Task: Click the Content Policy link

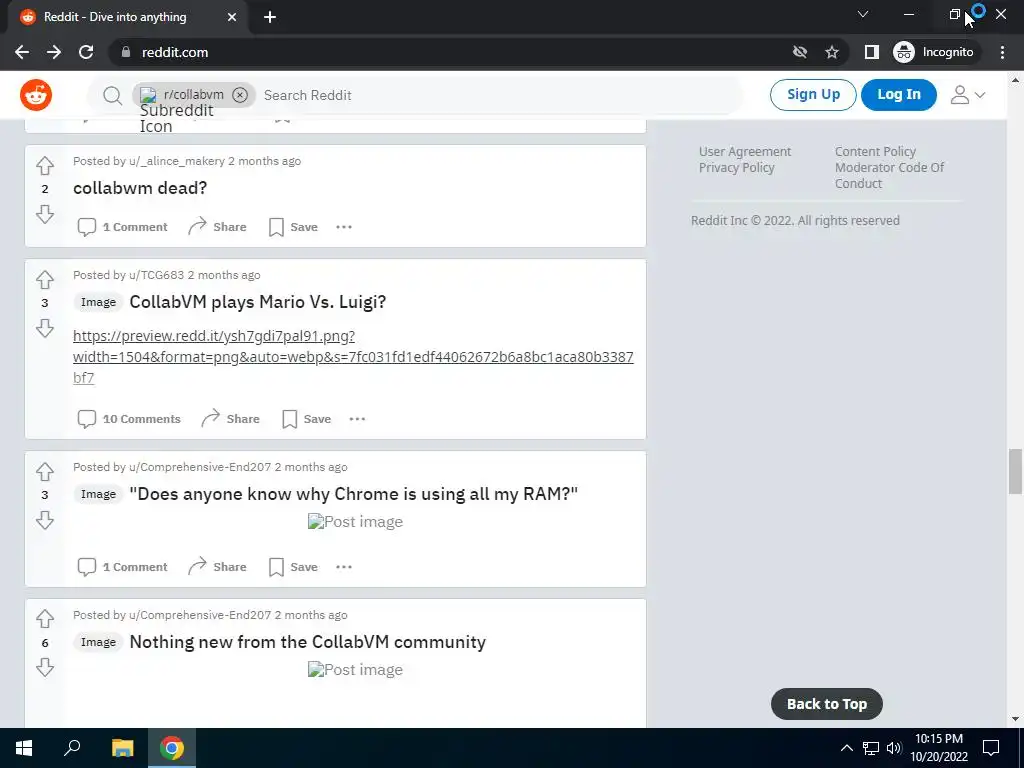Action: (x=875, y=152)
